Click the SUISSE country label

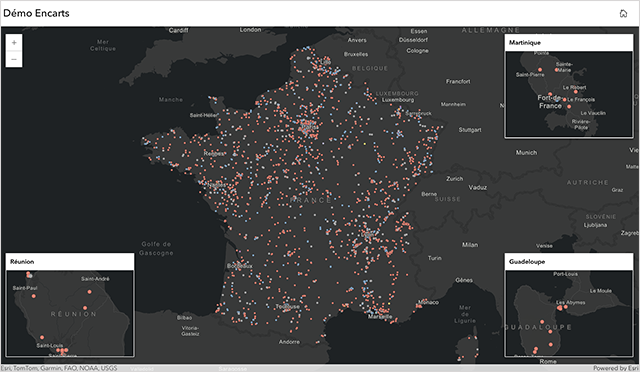[x=447, y=199]
